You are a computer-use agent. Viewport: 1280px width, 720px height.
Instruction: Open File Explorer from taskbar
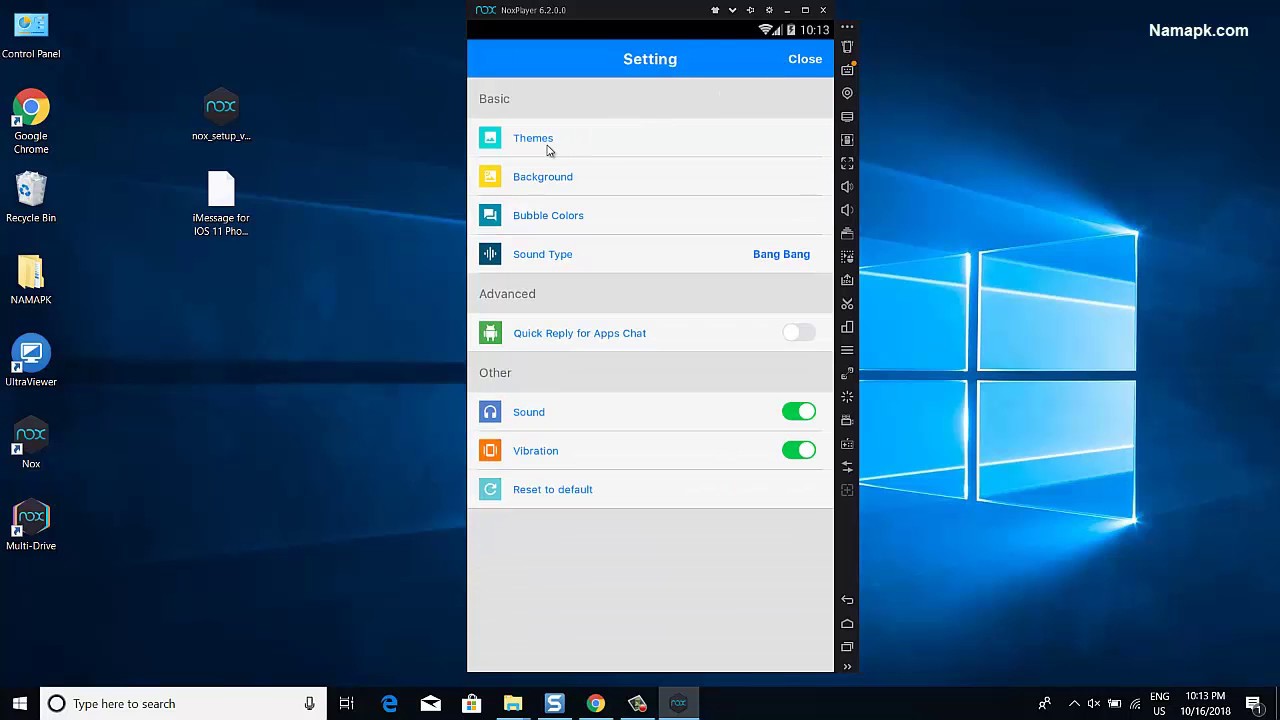click(x=513, y=704)
